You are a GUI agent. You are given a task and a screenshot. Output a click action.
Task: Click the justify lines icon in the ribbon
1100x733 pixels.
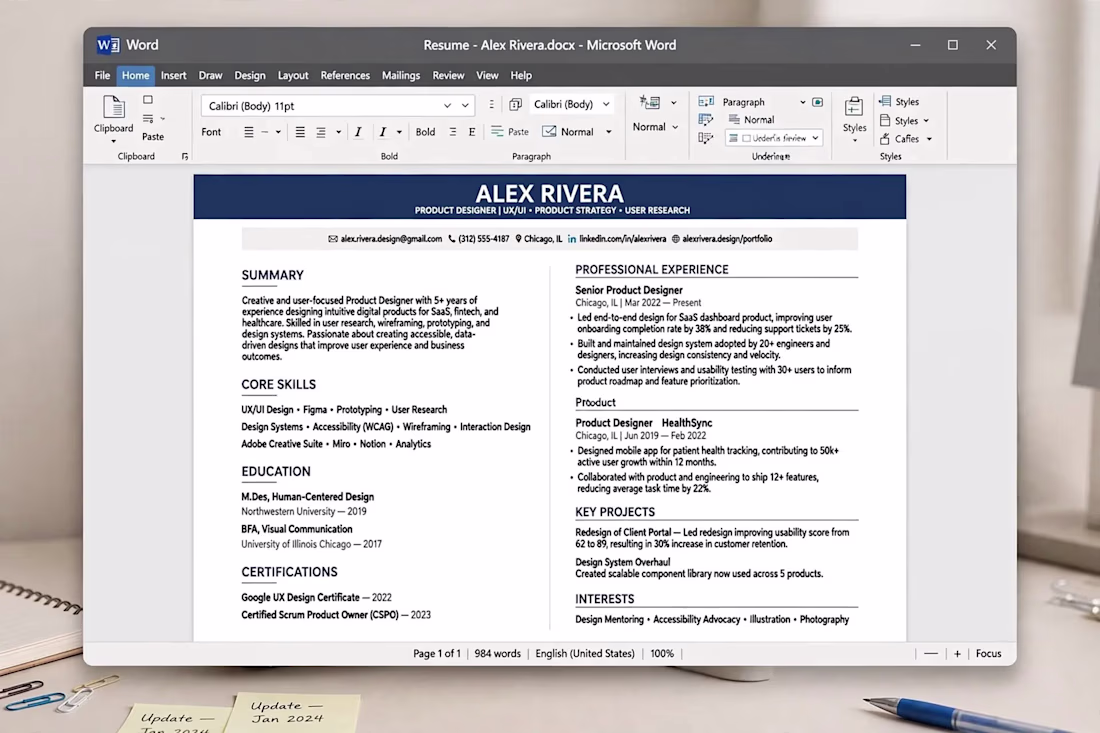coord(300,132)
